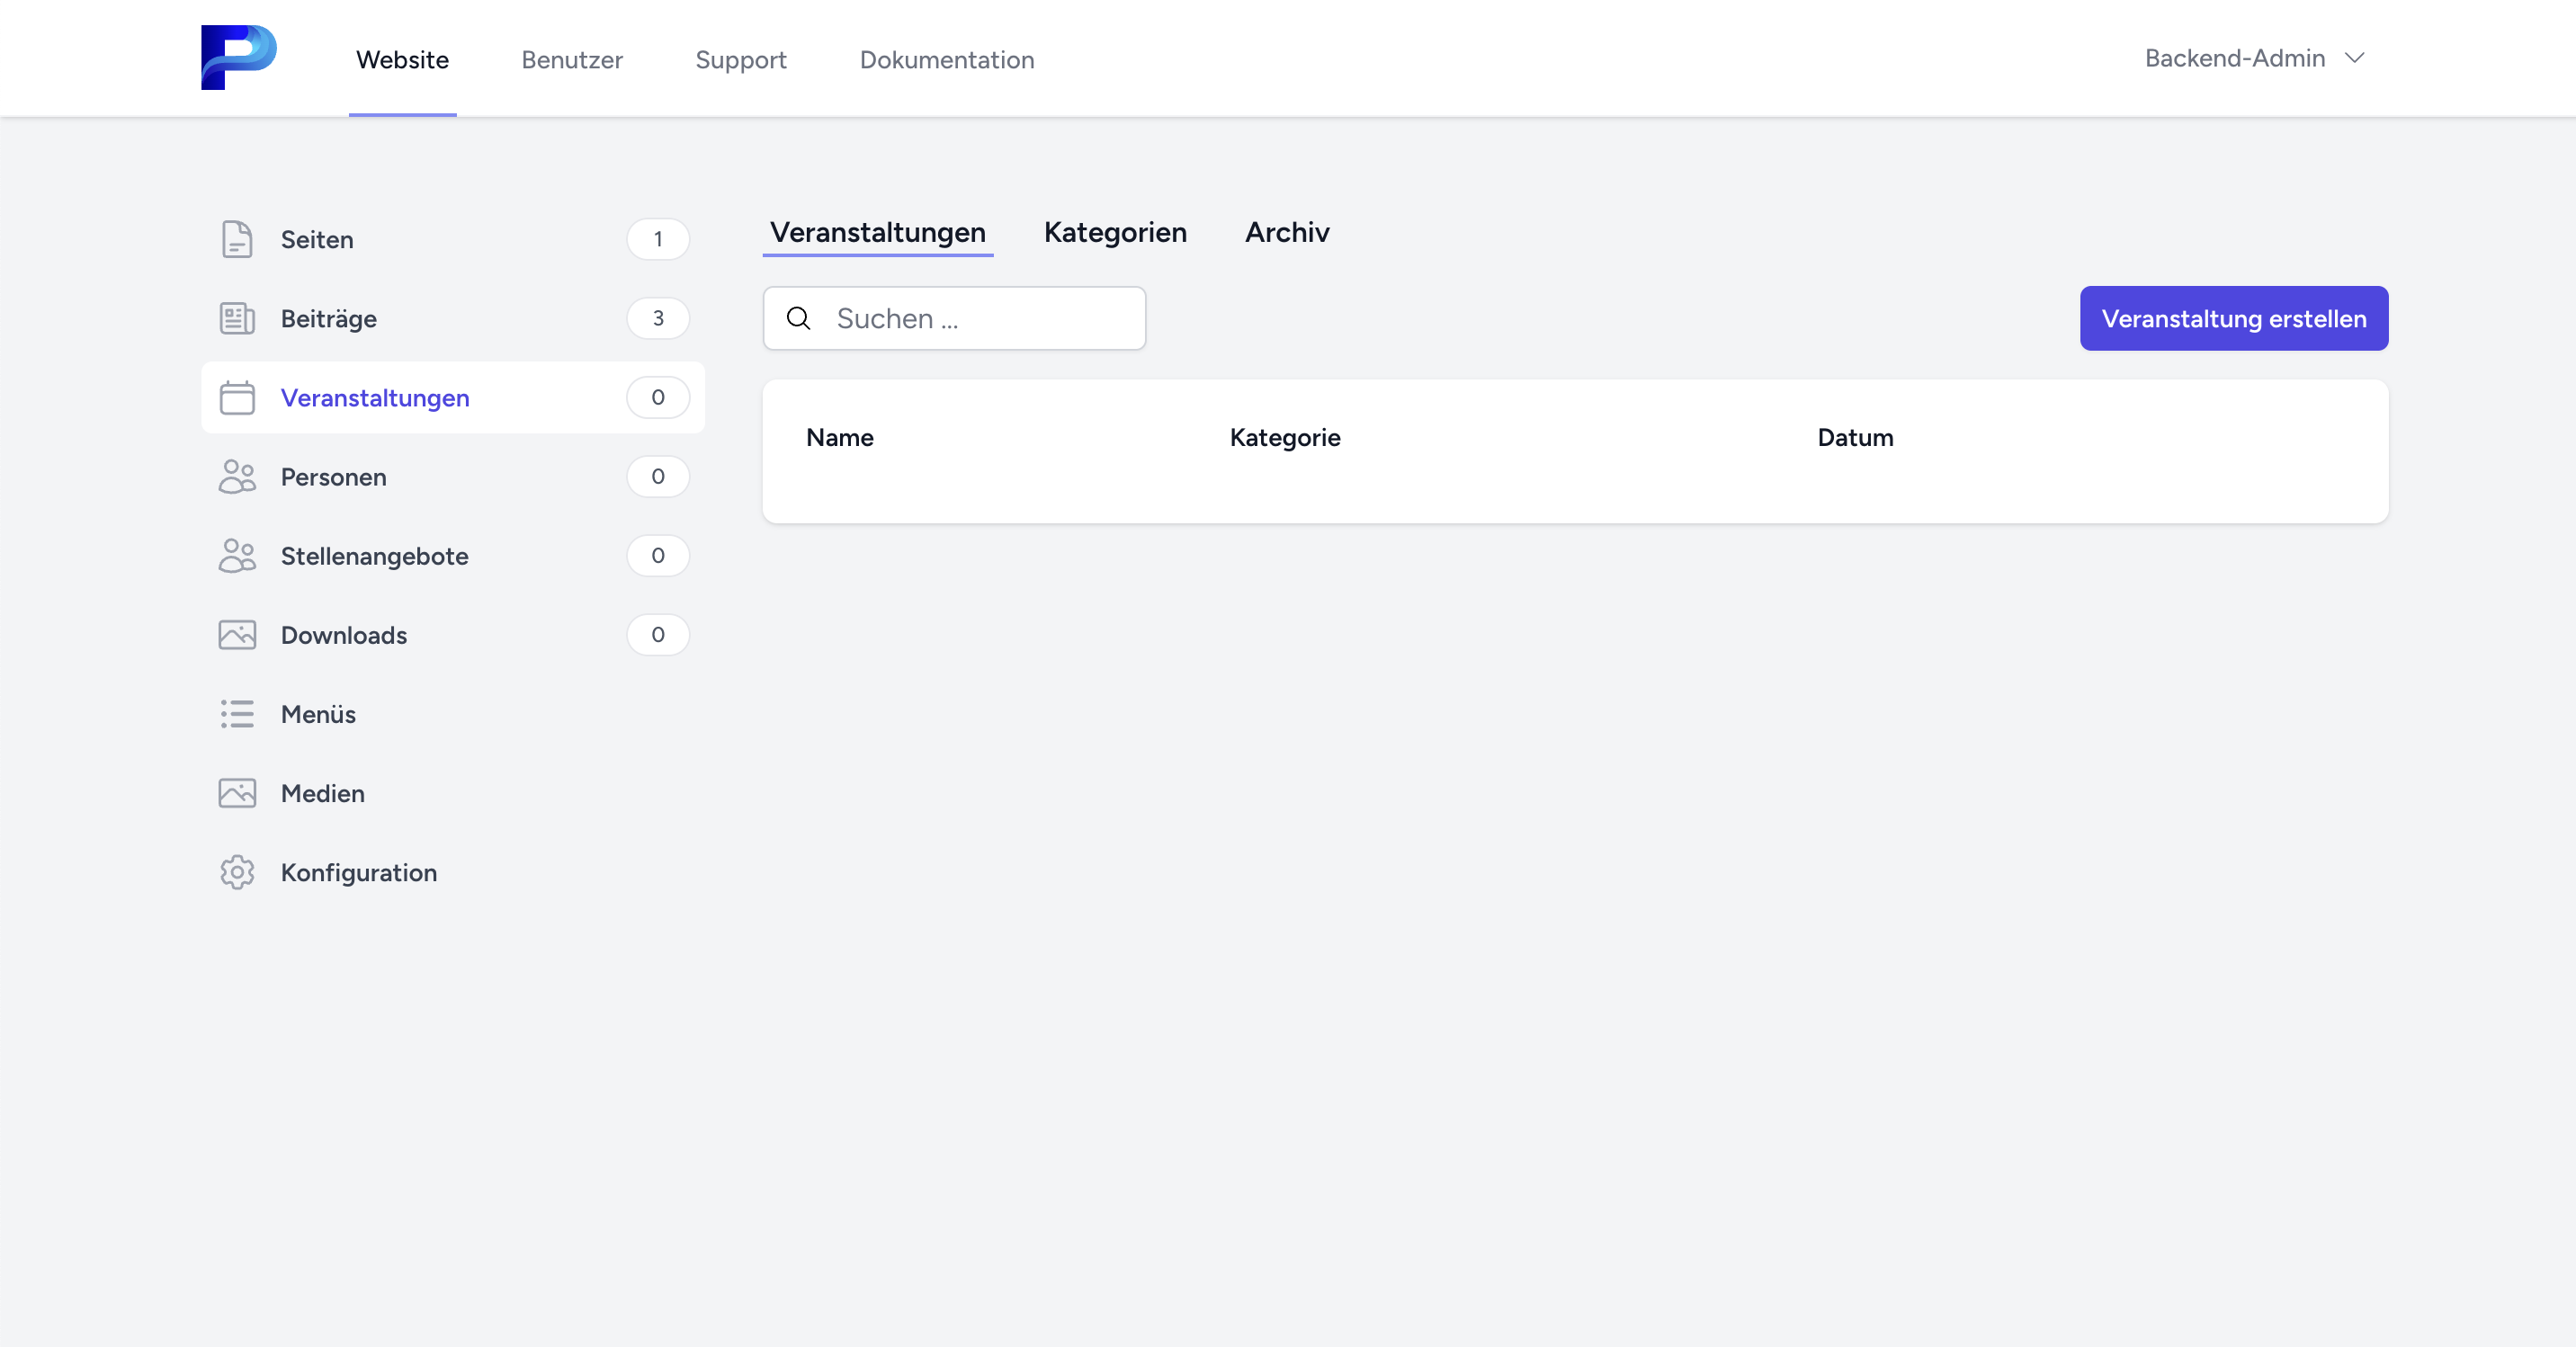
Task: Click the Stellenangebote users icon
Action: [237, 555]
